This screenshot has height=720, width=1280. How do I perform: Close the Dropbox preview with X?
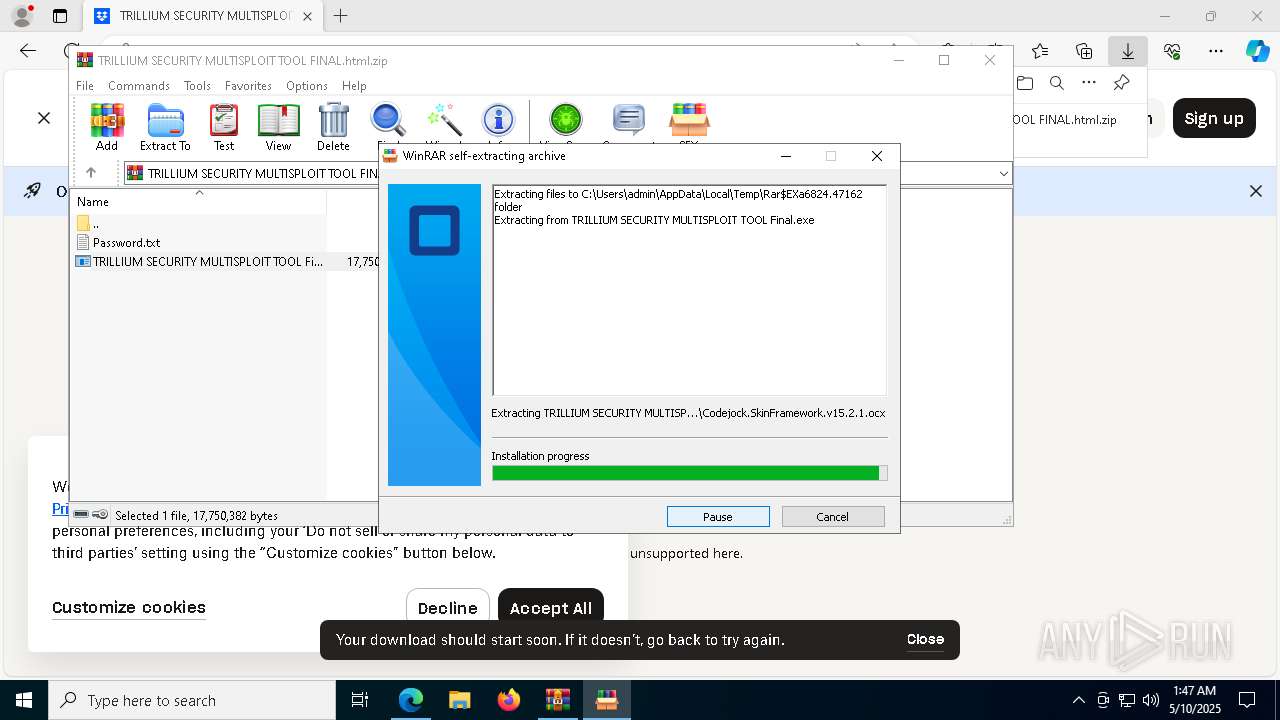(44, 118)
